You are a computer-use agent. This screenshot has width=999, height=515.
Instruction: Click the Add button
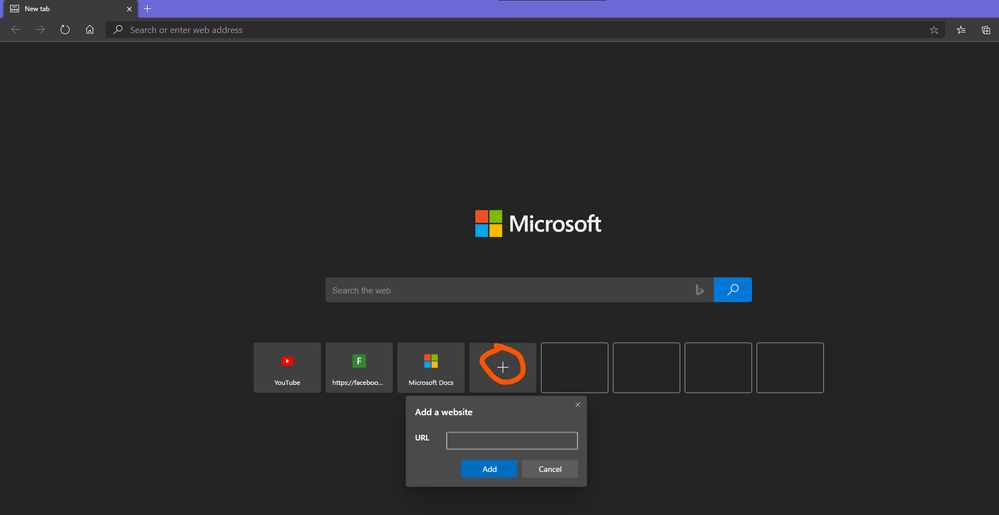pos(489,469)
